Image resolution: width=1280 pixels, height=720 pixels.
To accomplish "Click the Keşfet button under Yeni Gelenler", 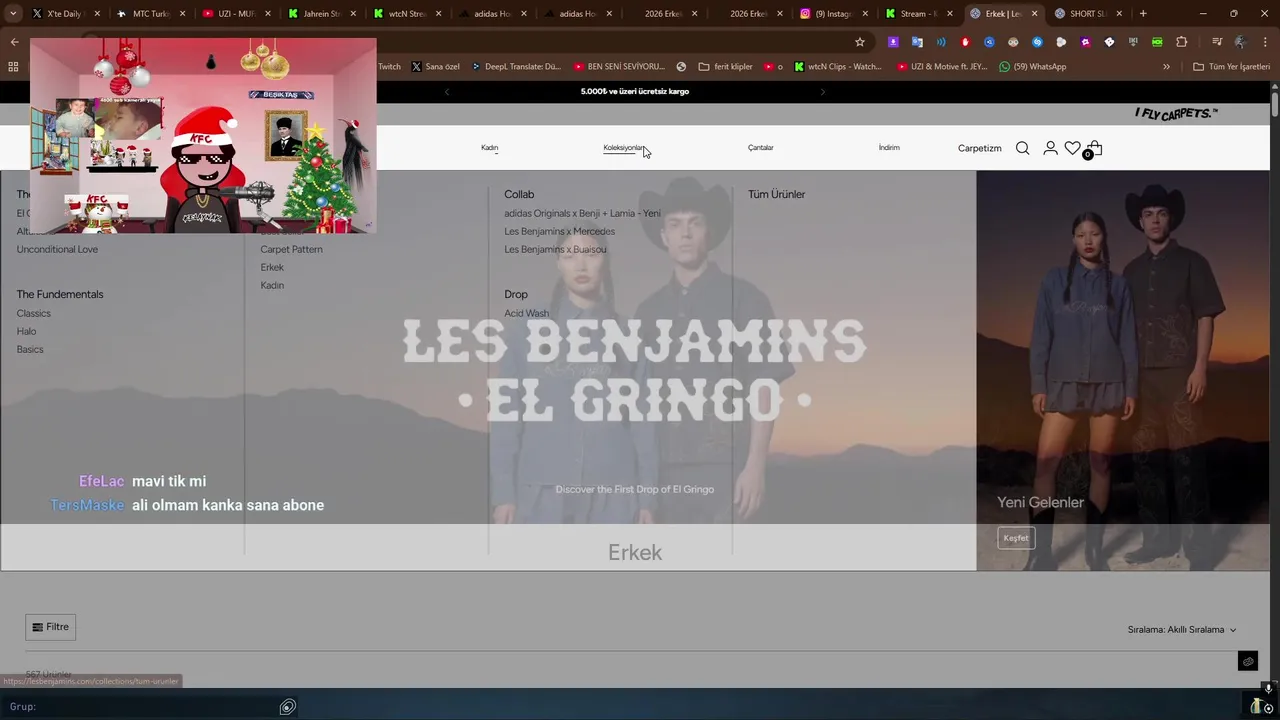I will pos(1015,538).
